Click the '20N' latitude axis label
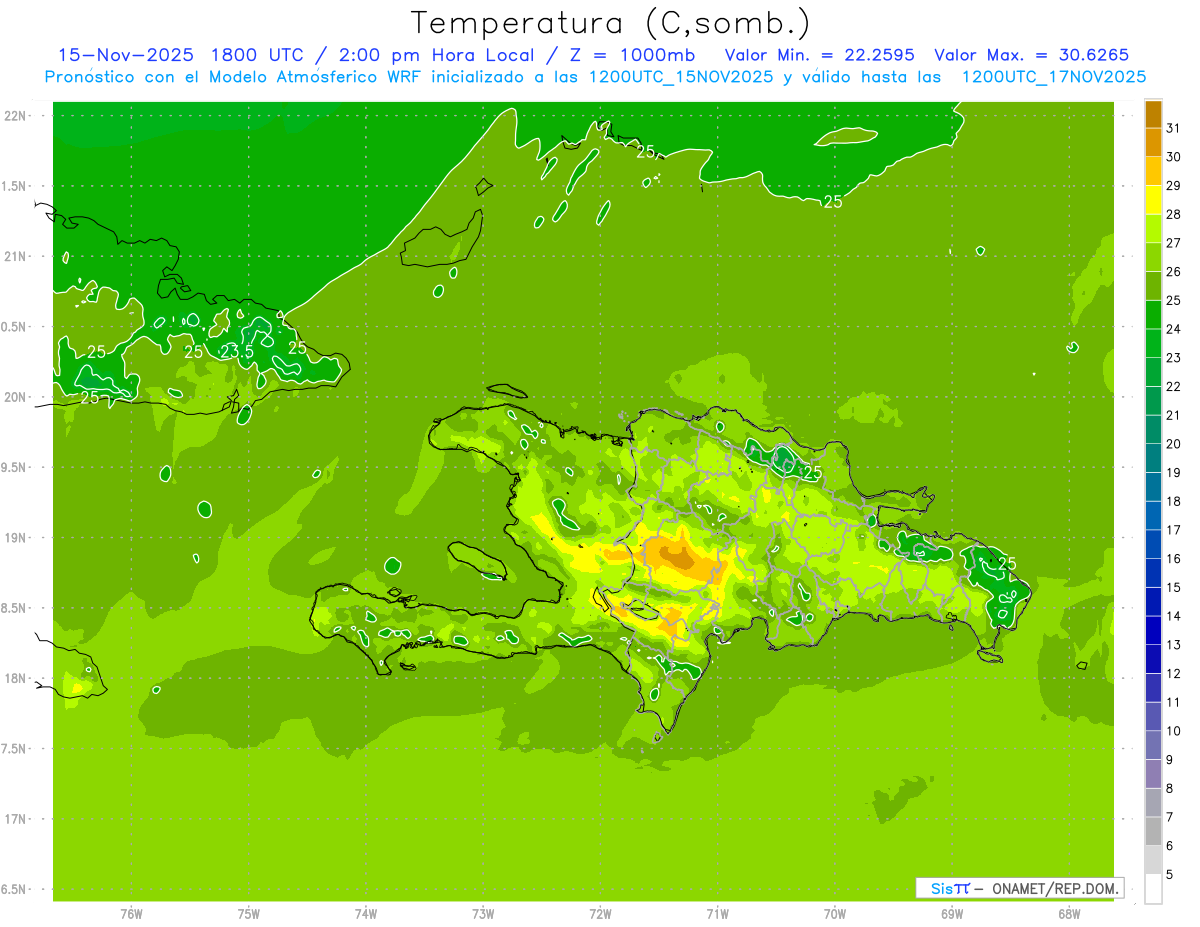The image size is (1200, 927). point(17,397)
